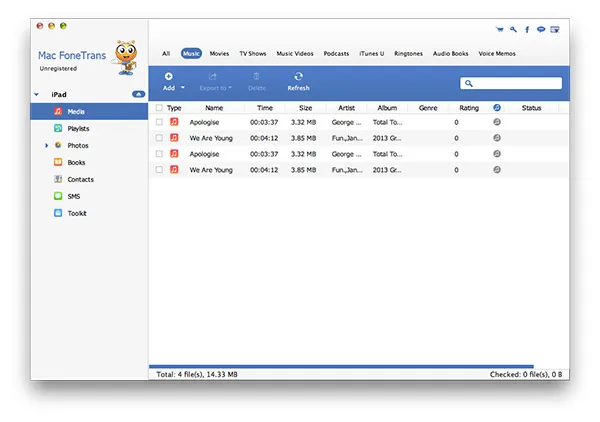The width and height of the screenshot is (600, 422).
Task: Click the Delete trash icon
Action: pos(256,77)
